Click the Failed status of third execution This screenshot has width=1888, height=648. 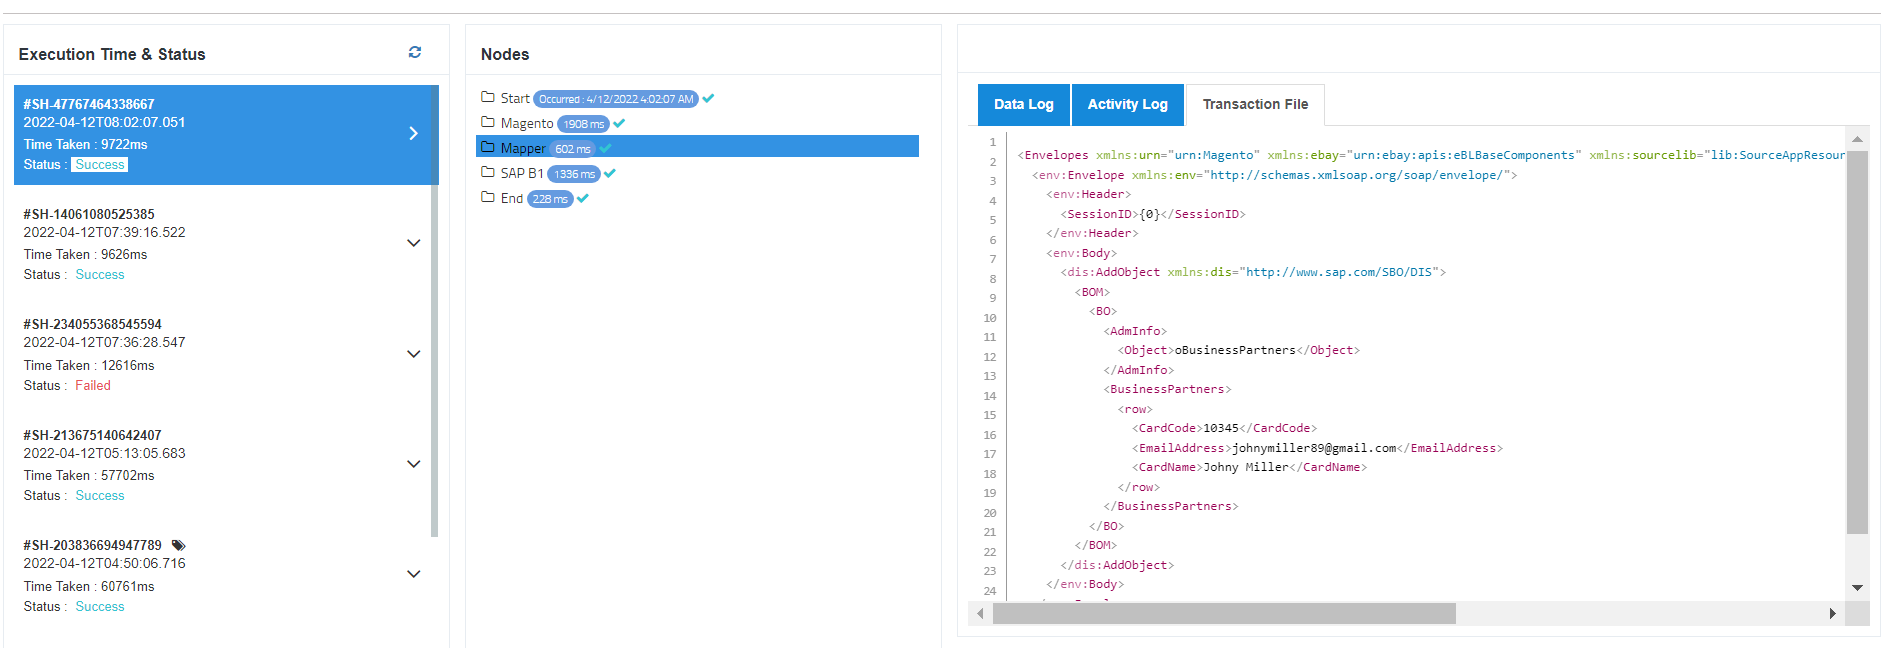[x=93, y=385]
